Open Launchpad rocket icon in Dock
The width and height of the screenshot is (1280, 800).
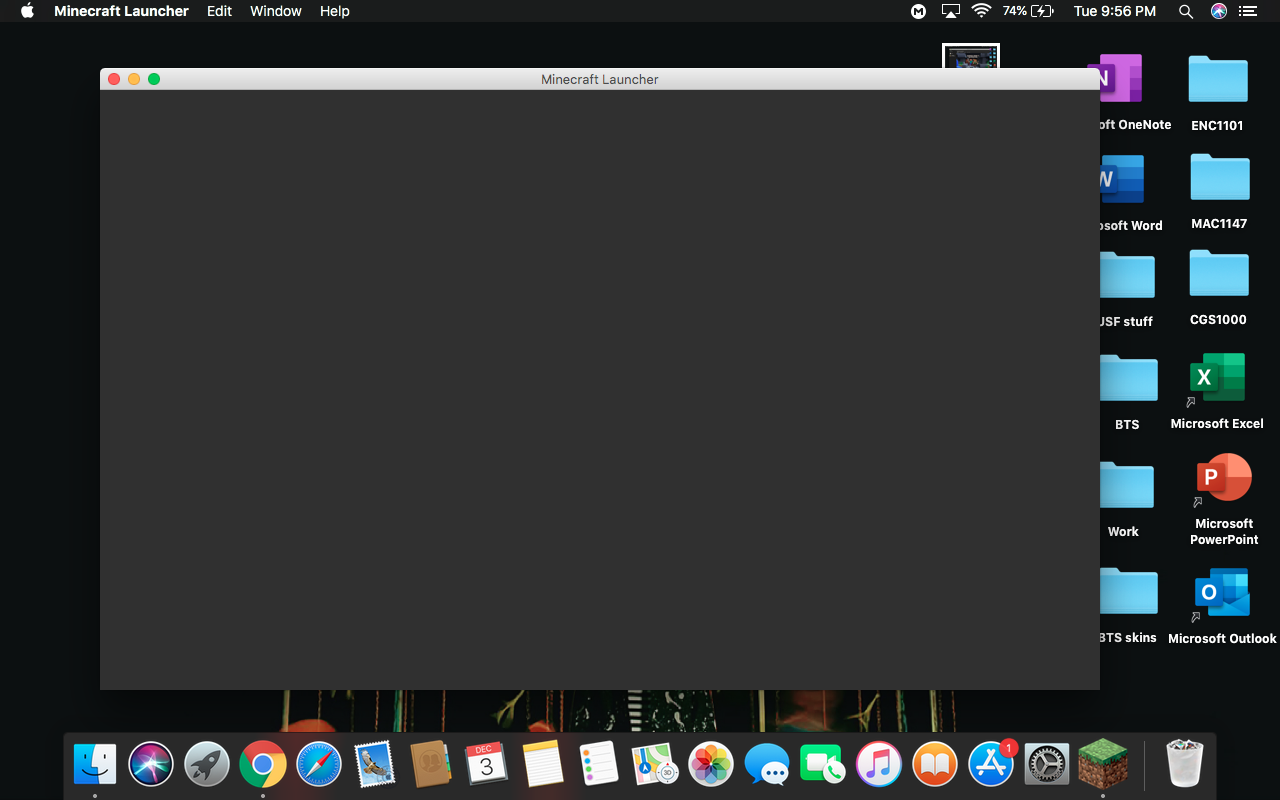tap(207, 765)
